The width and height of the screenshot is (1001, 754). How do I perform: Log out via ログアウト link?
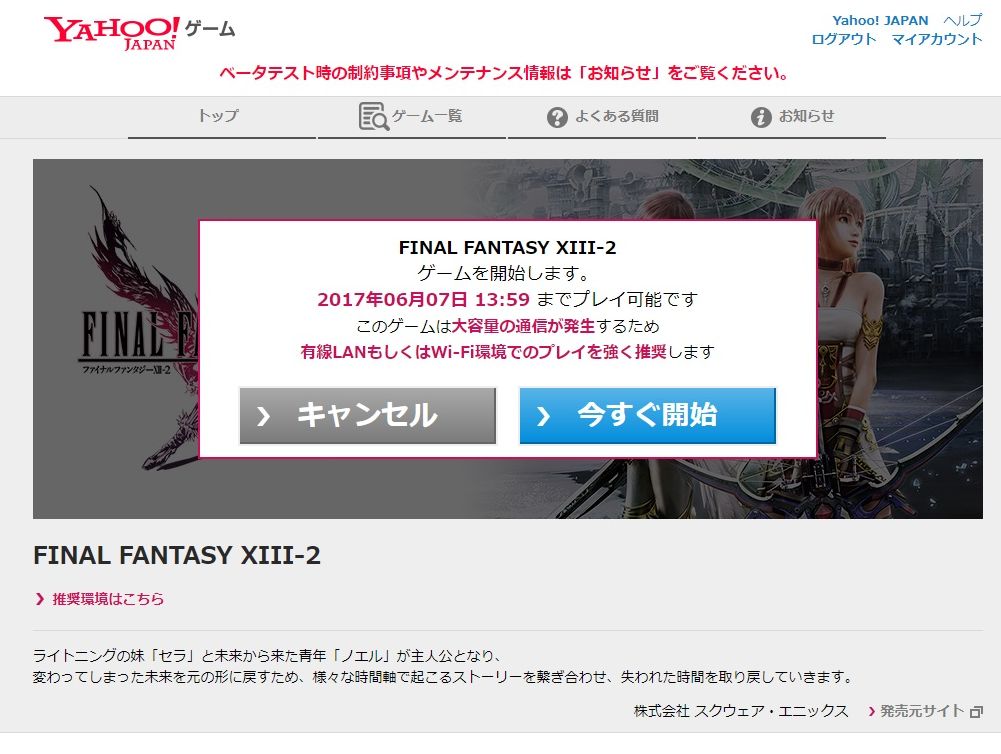(843, 40)
